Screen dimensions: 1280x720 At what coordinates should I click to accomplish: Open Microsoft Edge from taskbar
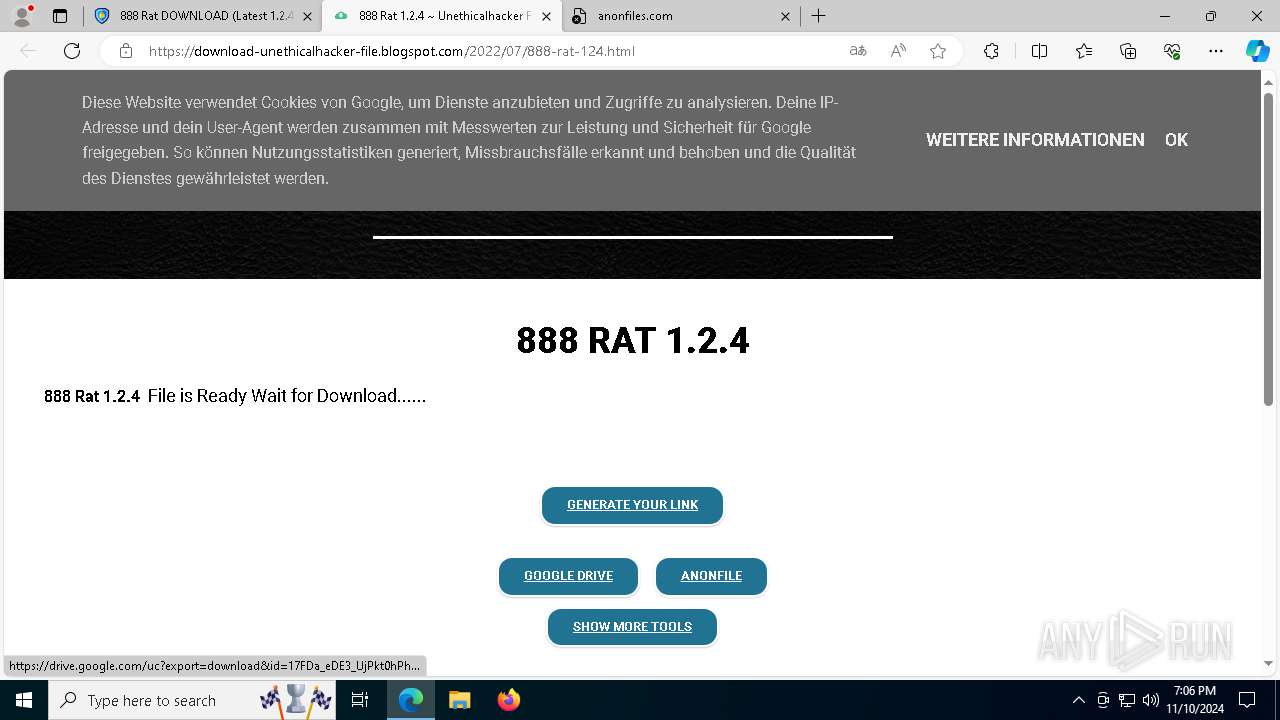[411, 700]
